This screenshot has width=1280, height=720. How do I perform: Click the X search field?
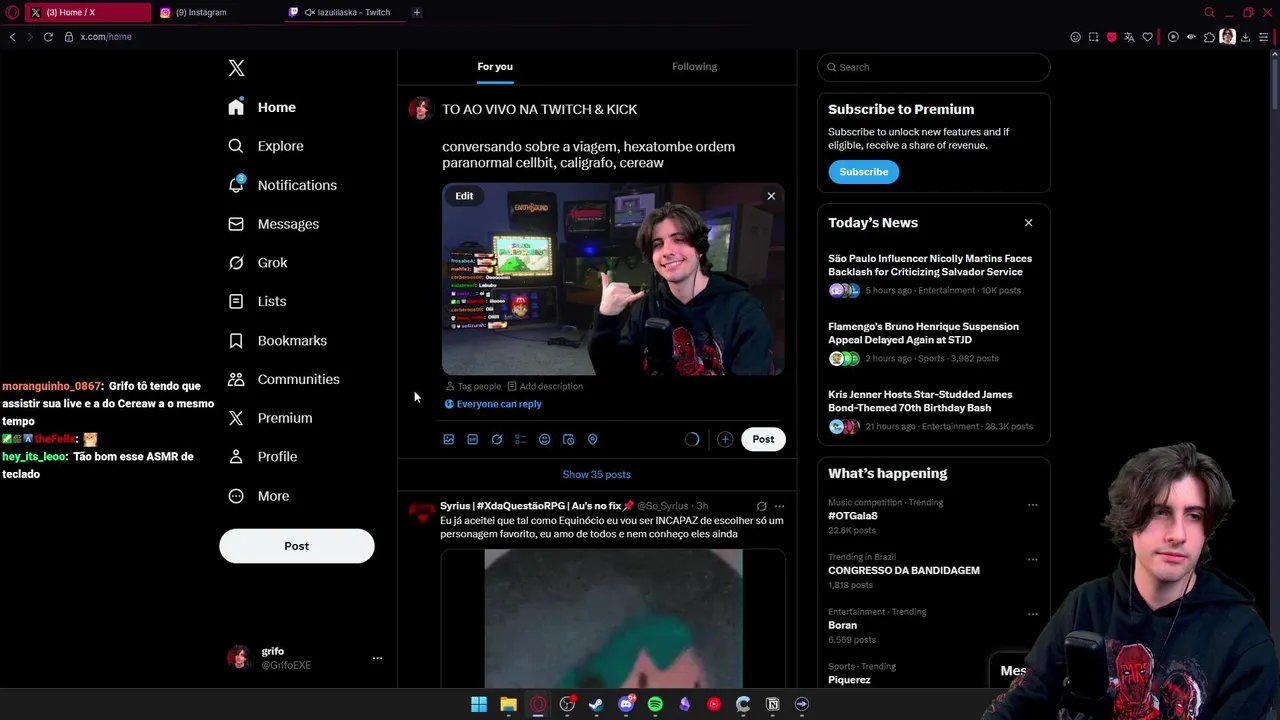pyautogui.click(x=934, y=67)
